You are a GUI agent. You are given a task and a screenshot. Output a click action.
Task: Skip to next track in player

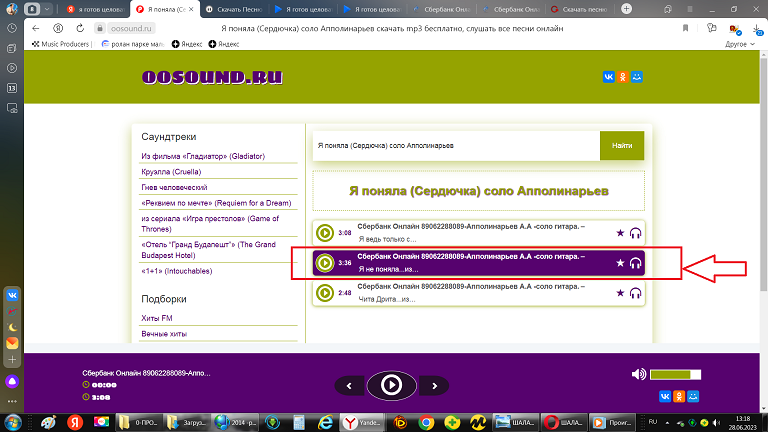434,386
